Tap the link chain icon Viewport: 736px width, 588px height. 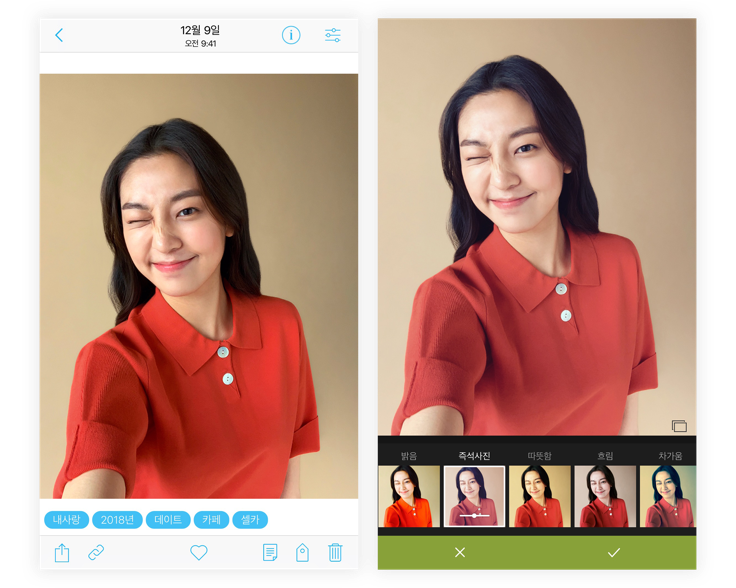[x=96, y=552]
